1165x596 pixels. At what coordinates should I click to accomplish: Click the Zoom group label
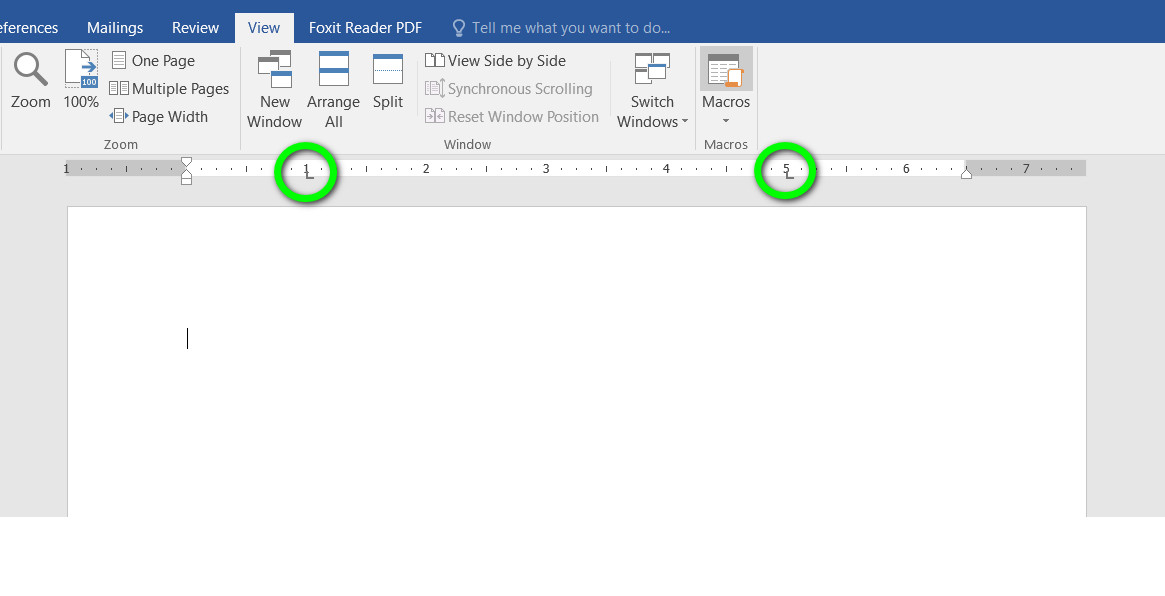(120, 144)
